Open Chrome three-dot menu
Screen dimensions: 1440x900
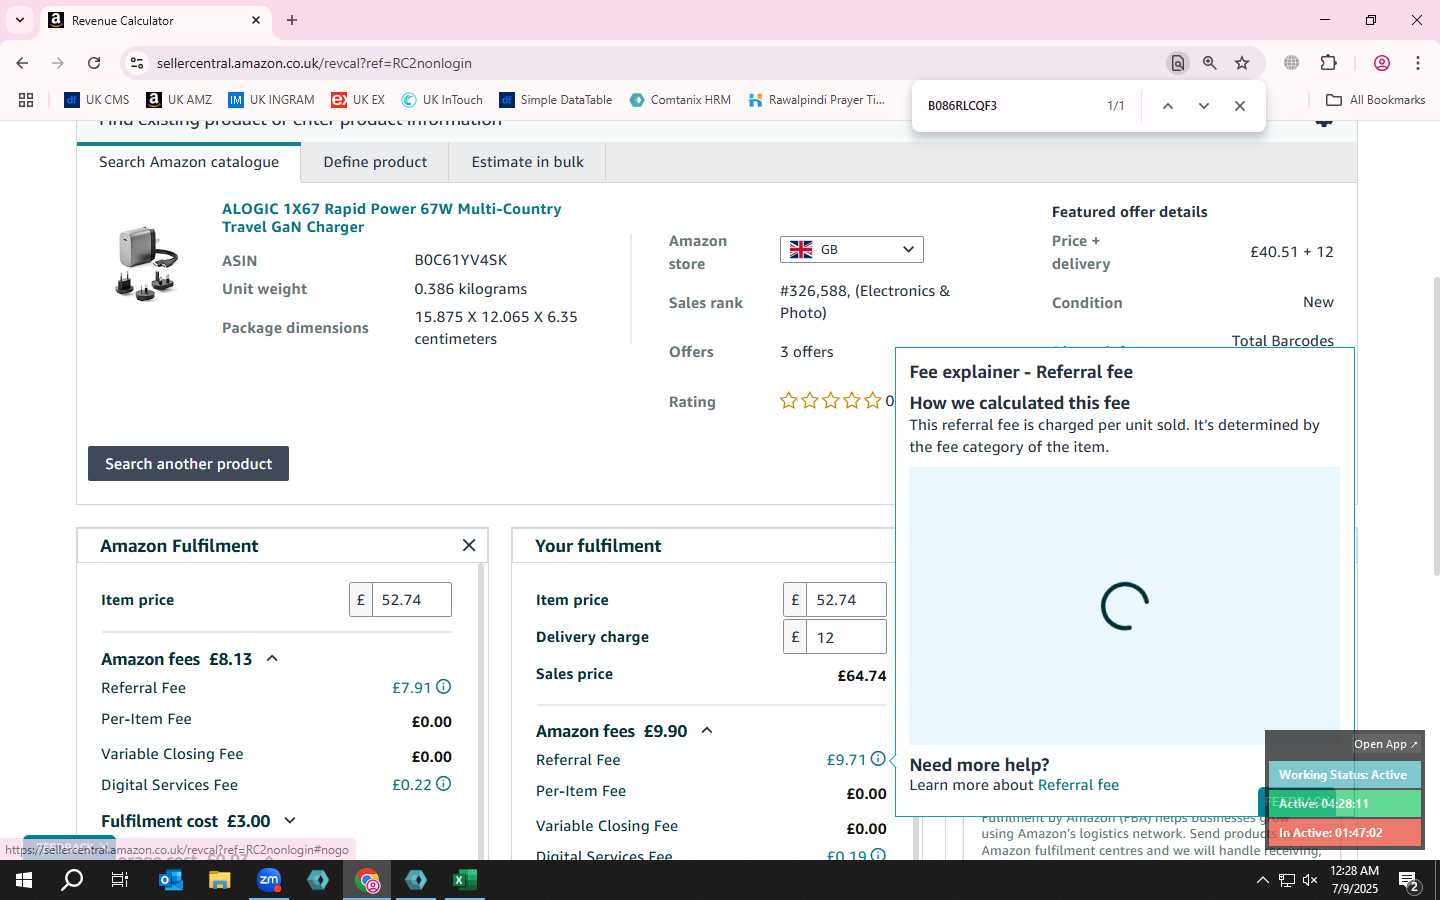[x=1418, y=63]
